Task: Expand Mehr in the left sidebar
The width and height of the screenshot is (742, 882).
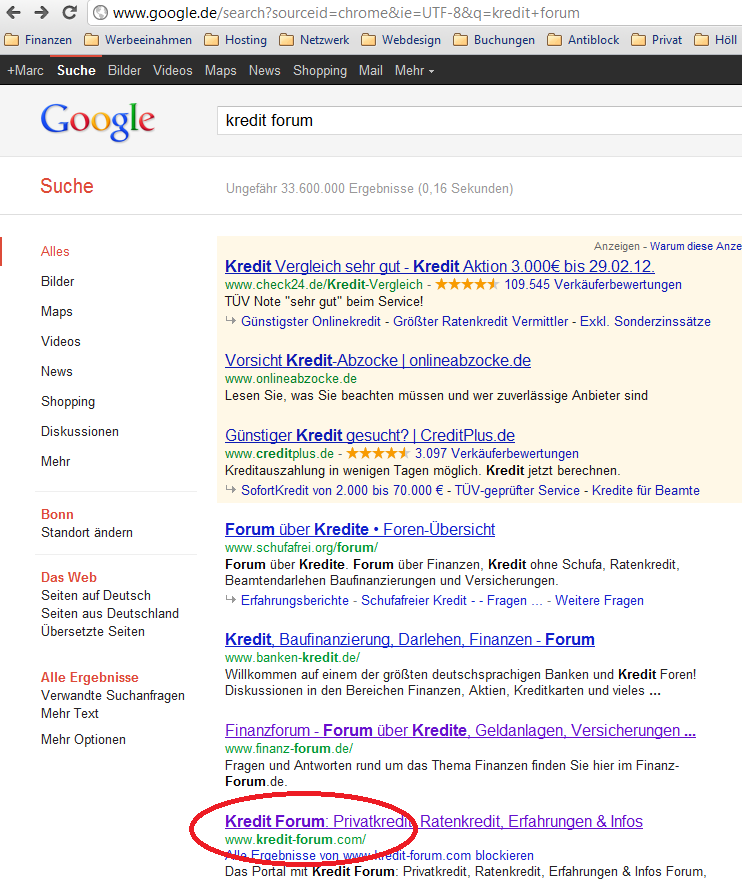Action: (56, 461)
